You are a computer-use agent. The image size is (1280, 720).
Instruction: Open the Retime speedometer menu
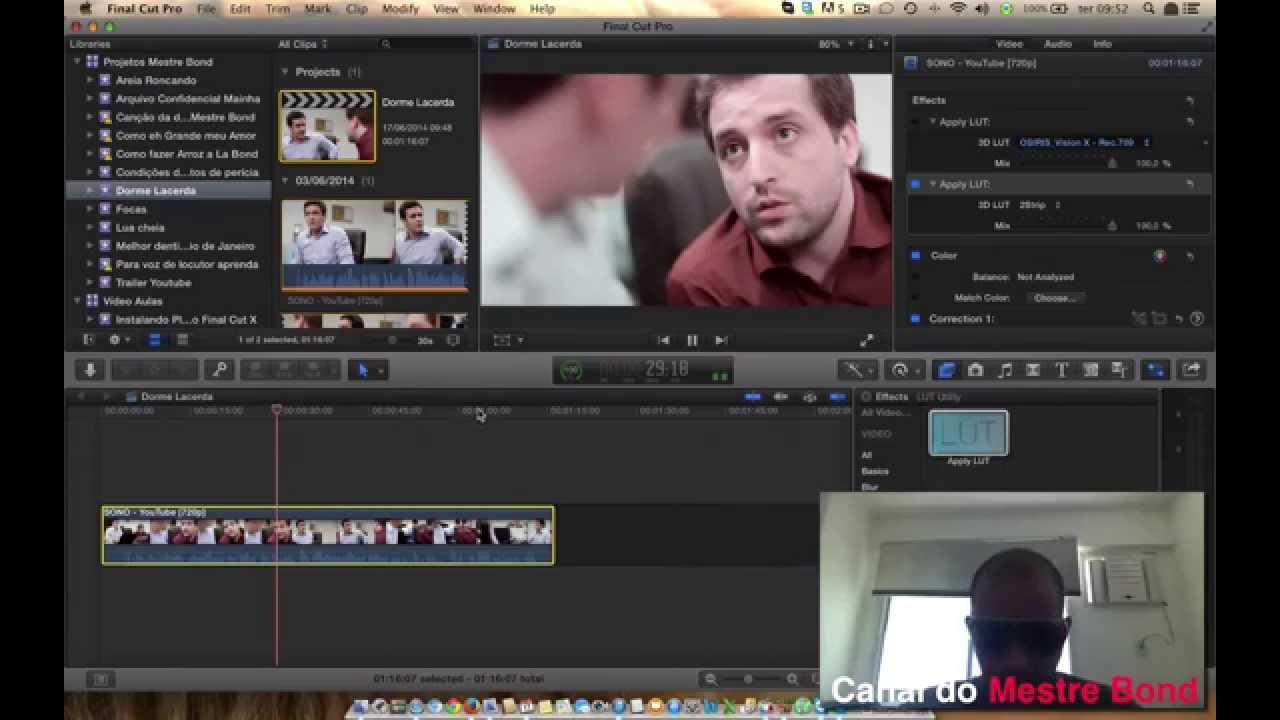[904, 370]
